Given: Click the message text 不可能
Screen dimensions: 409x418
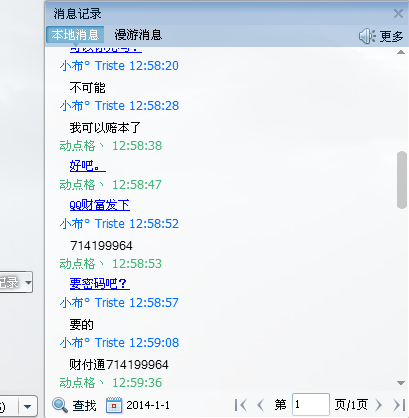Looking at the screenshot, I should coord(88,88).
